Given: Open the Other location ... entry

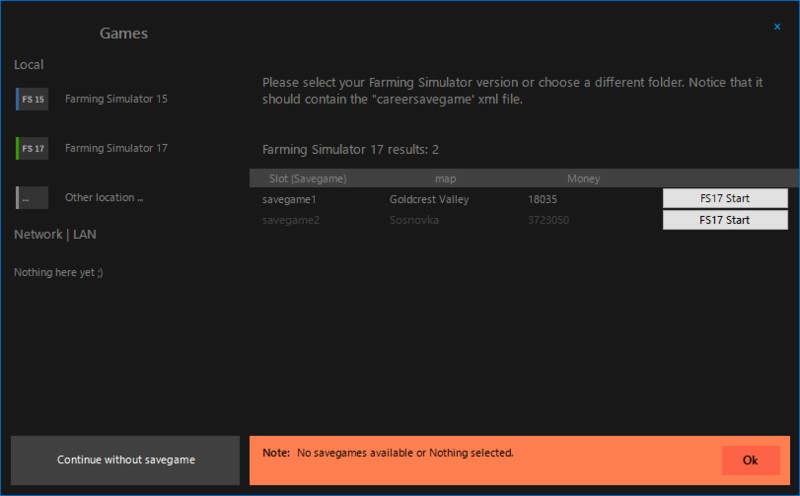Looking at the screenshot, I should click(104, 198).
